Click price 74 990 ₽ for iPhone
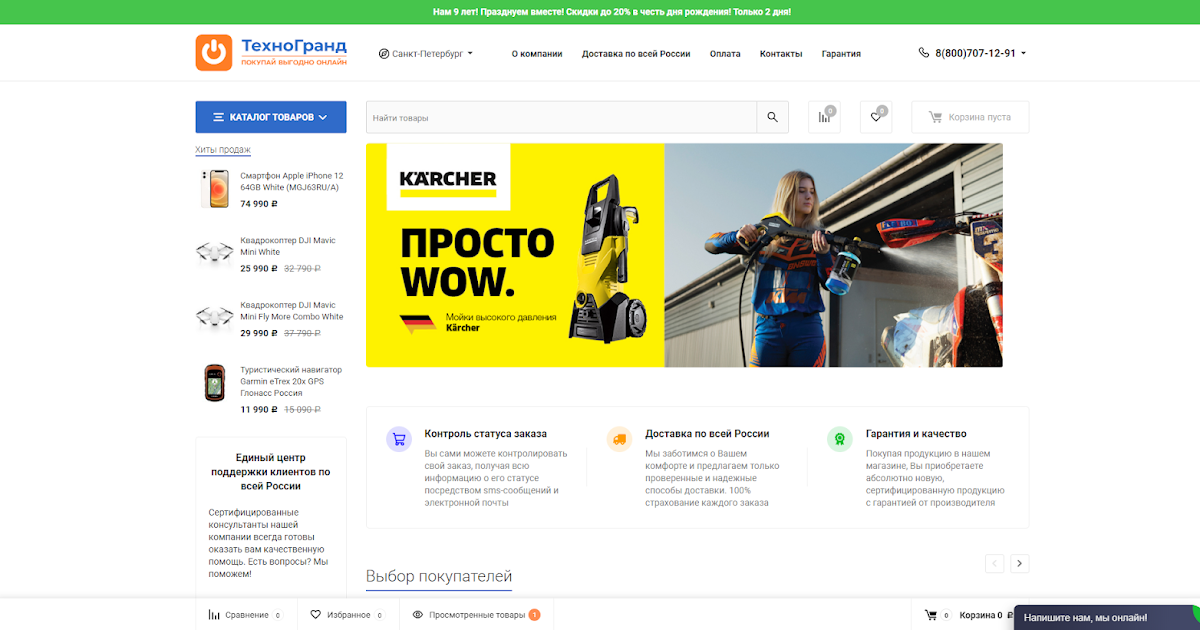This screenshot has width=1200, height=630. click(259, 204)
